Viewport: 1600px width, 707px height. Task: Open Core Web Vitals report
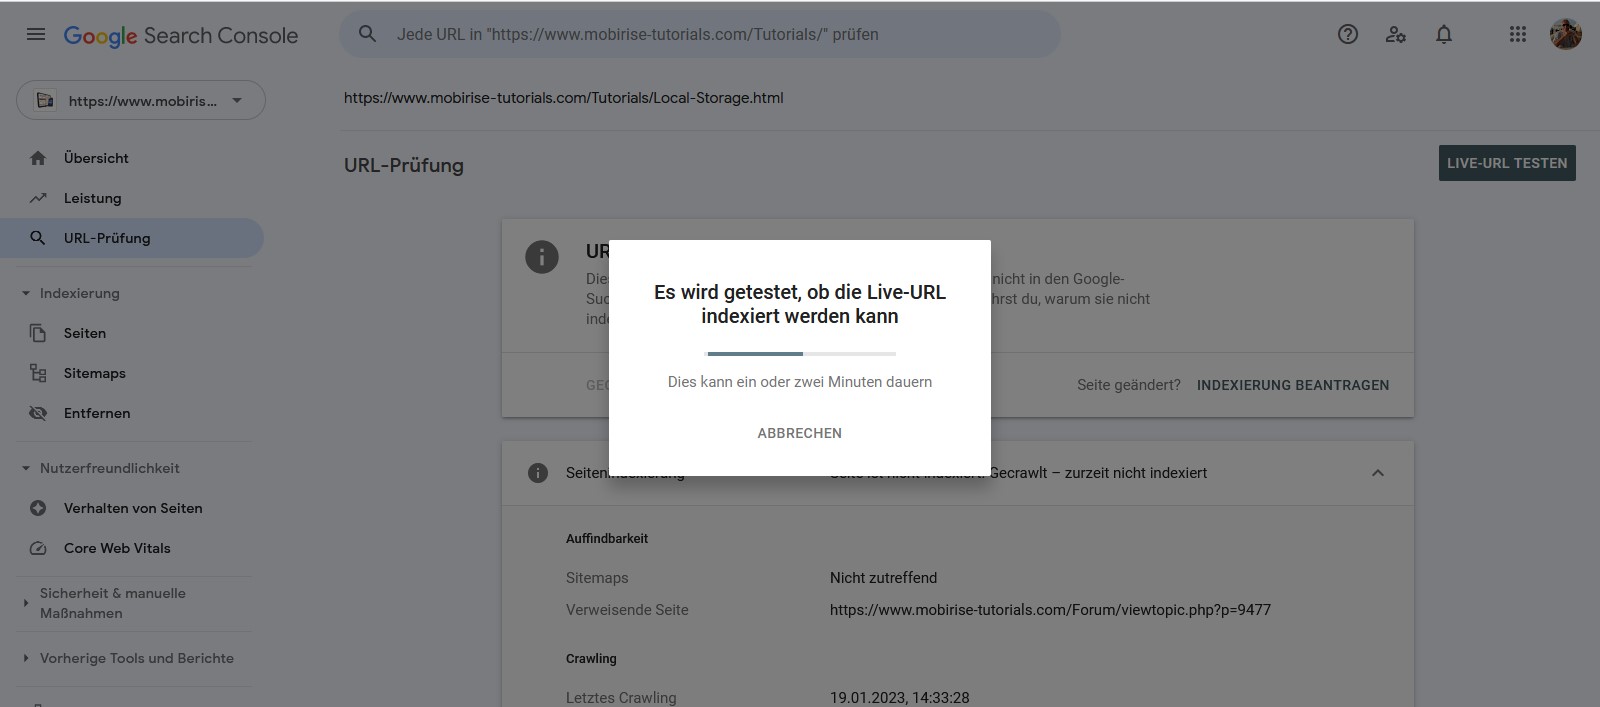(117, 548)
